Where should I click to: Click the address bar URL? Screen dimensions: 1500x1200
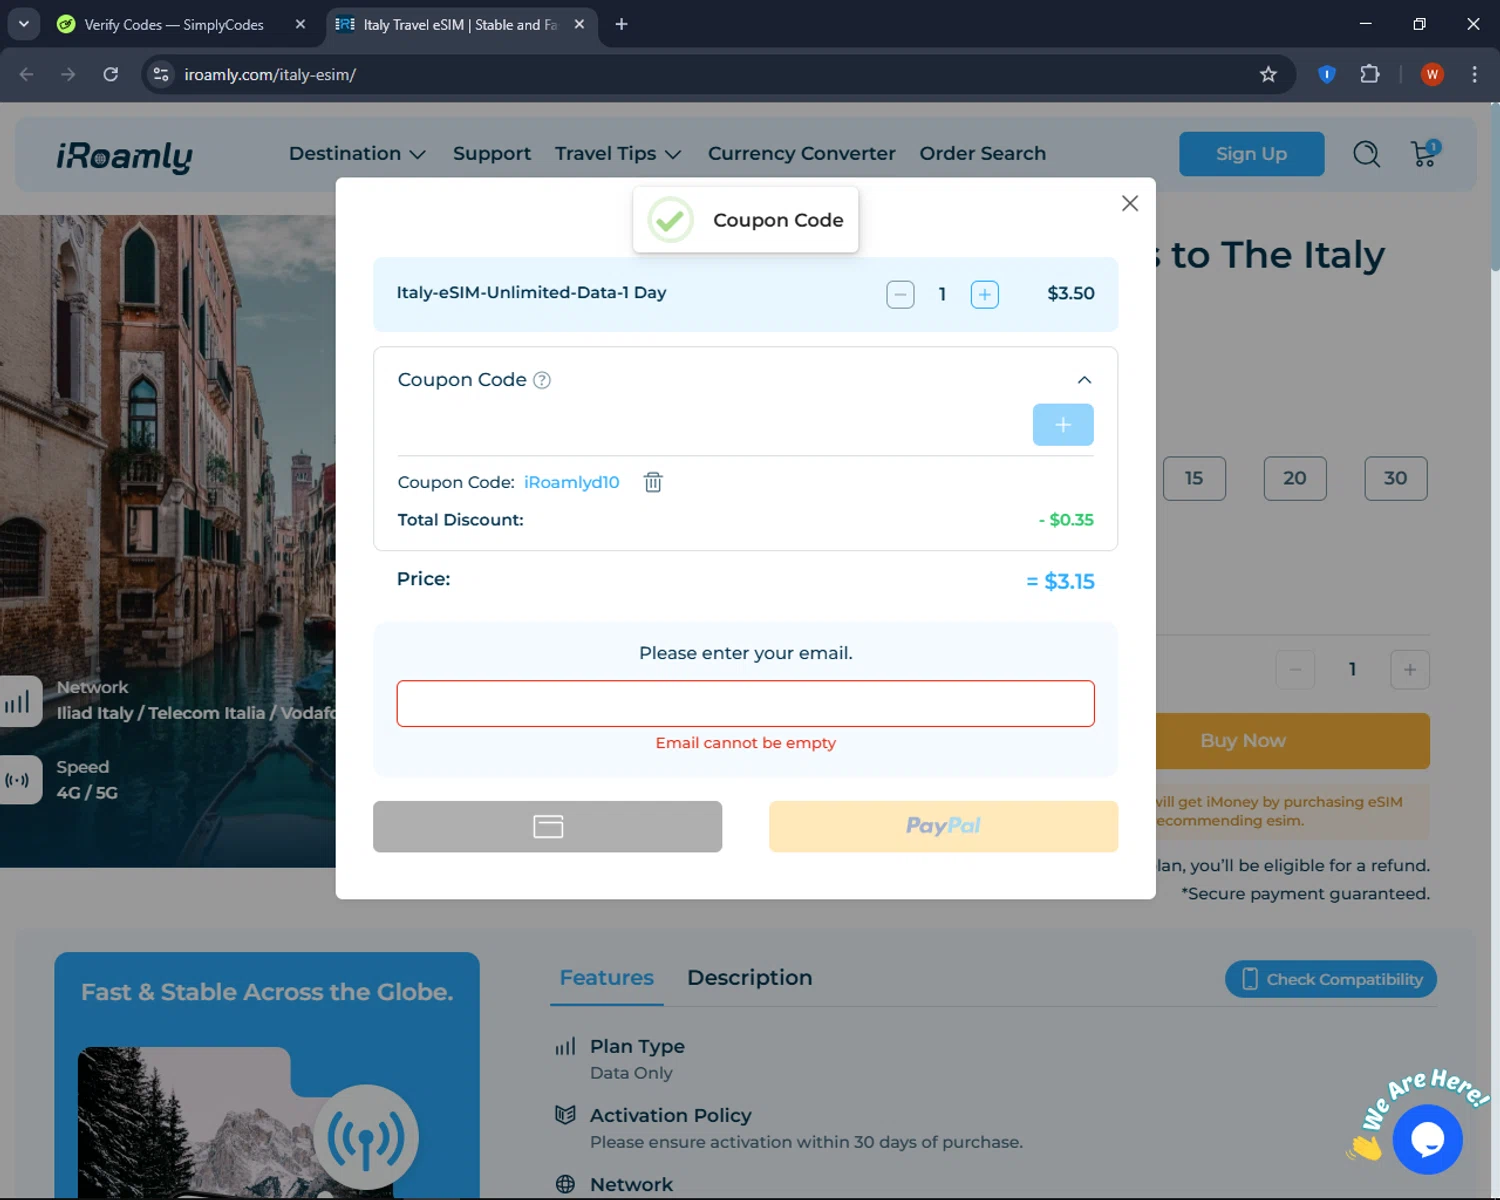point(270,75)
